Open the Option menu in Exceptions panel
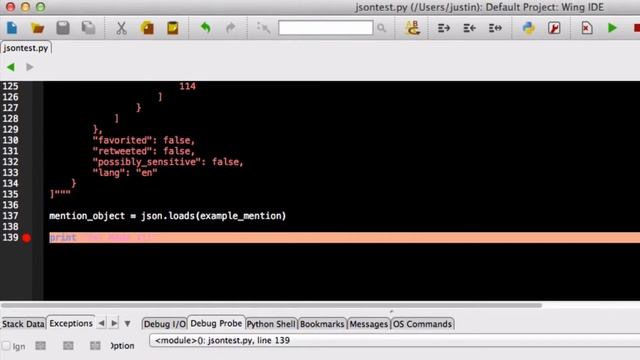Image resolution: width=640 pixels, height=360 pixels. tap(122, 346)
